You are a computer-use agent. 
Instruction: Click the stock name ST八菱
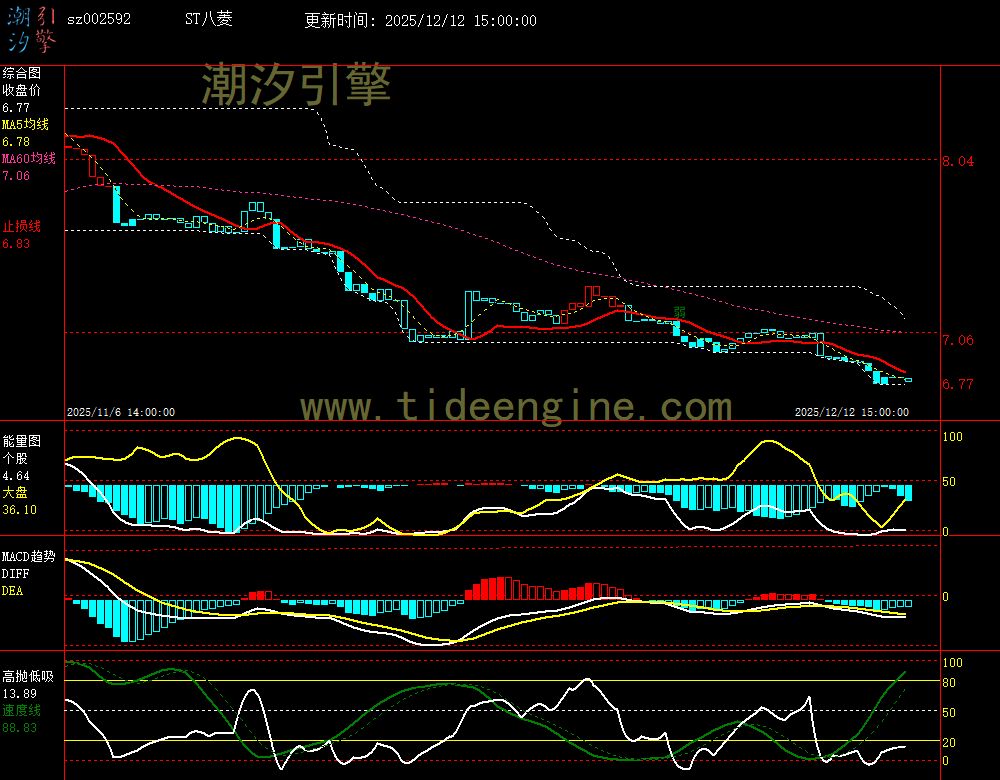(209, 20)
